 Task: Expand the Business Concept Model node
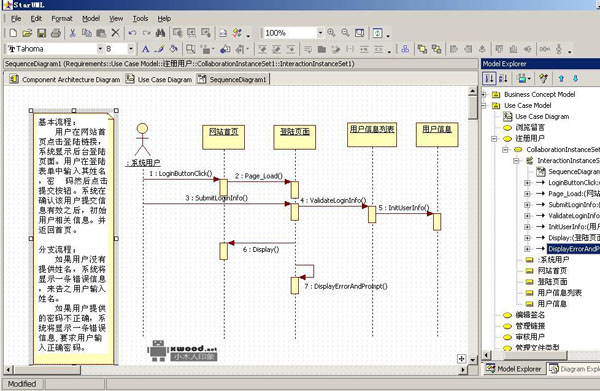coord(484,94)
